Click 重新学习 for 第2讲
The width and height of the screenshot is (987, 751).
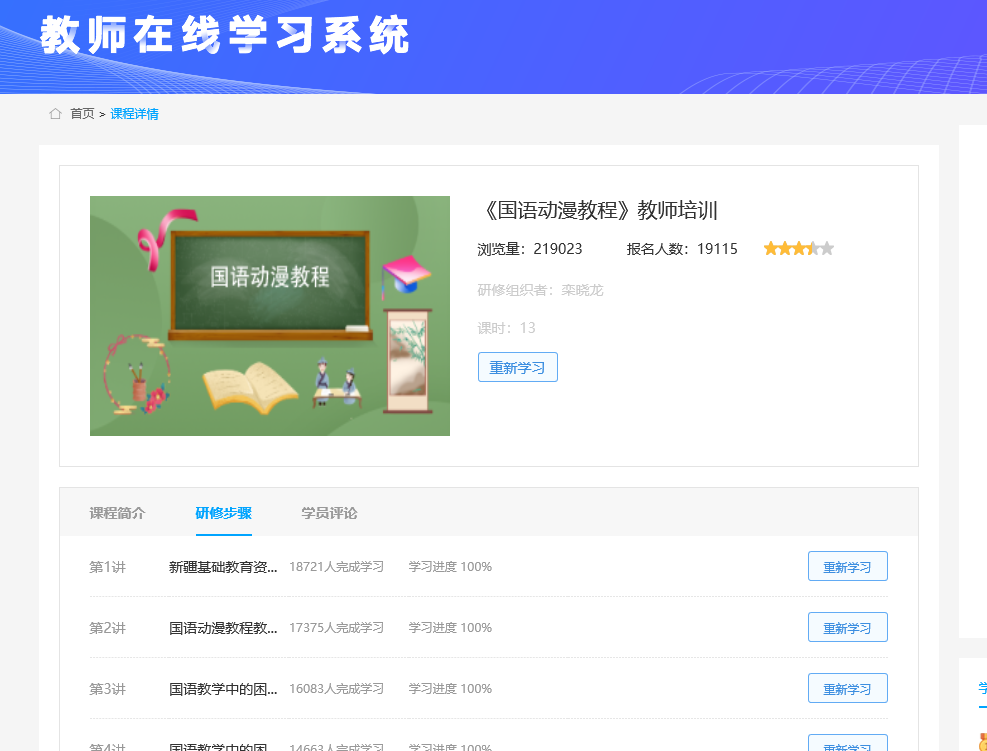point(847,628)
